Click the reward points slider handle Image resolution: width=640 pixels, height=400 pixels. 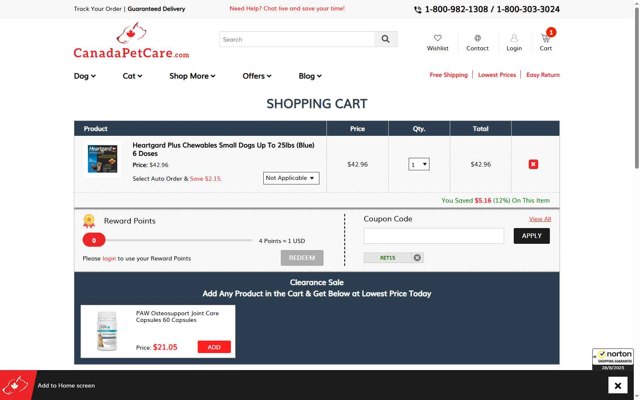click(x=94, y=240)
